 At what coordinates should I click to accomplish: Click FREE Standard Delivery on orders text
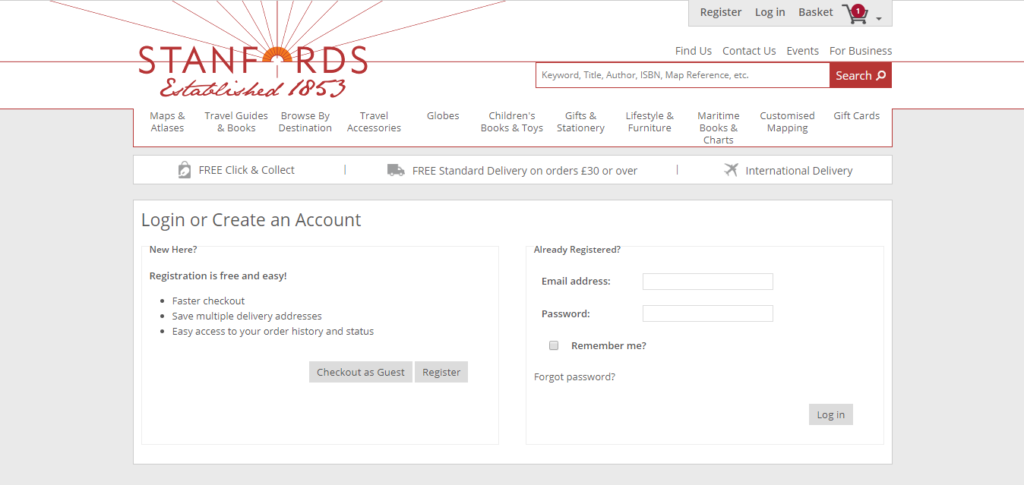(x=524, y=171)
